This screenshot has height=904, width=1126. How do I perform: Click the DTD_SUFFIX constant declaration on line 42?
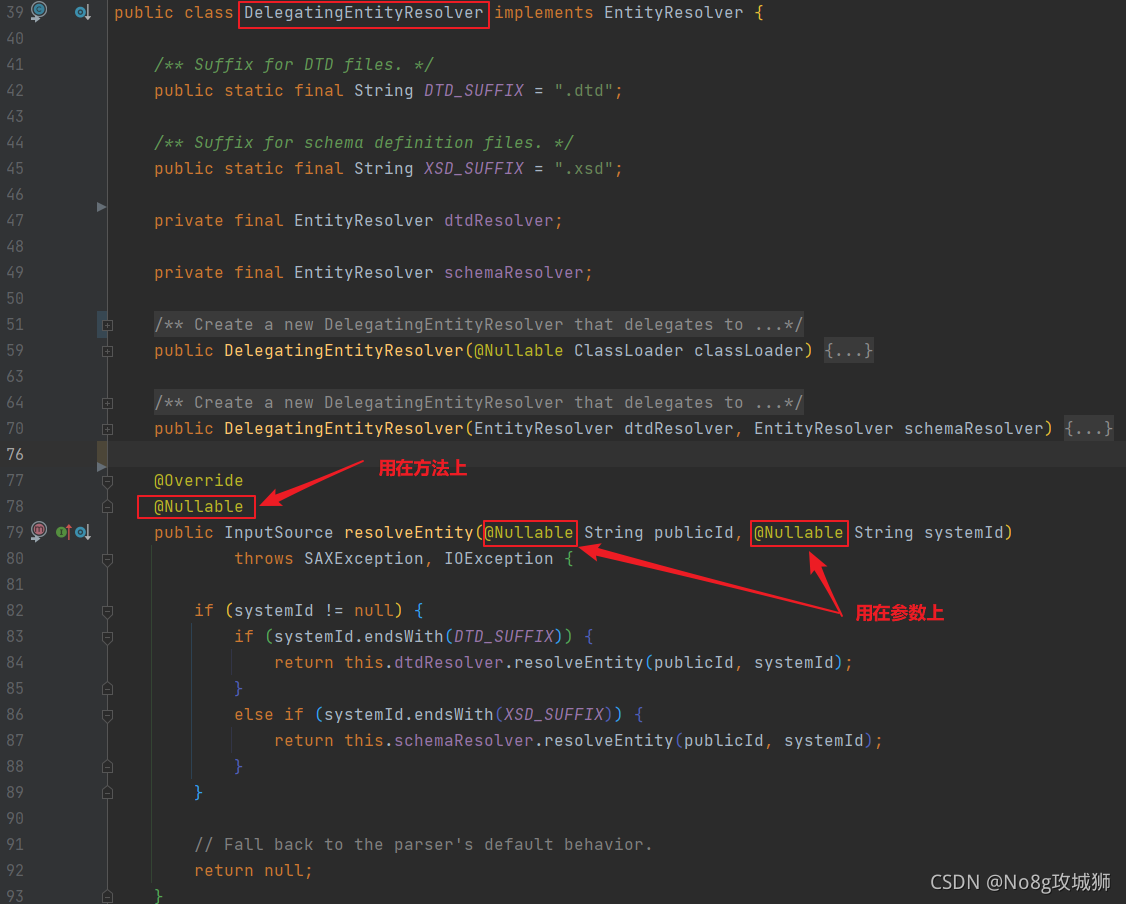coord(473,90)
